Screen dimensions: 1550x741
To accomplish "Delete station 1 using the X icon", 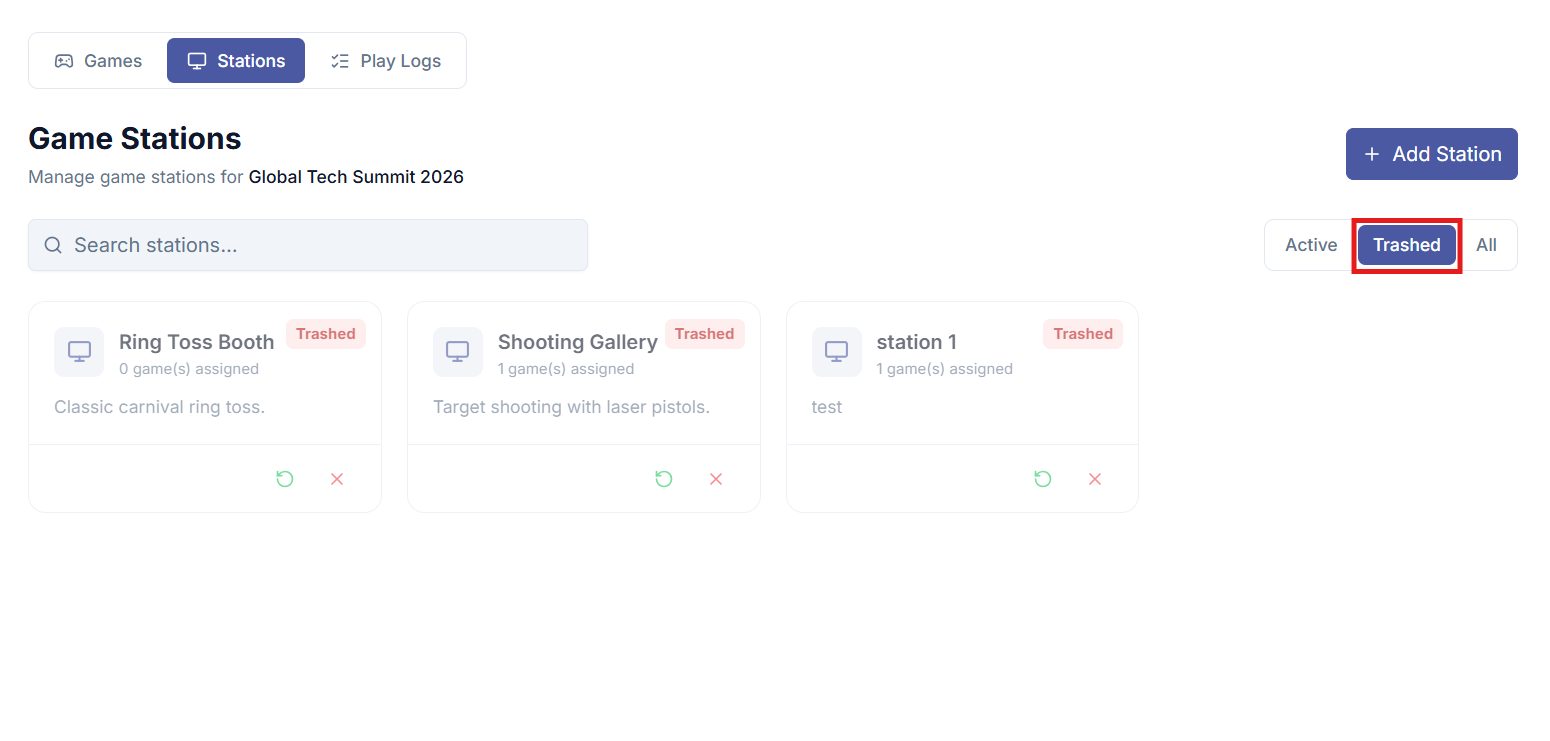I will (1095, 479).
